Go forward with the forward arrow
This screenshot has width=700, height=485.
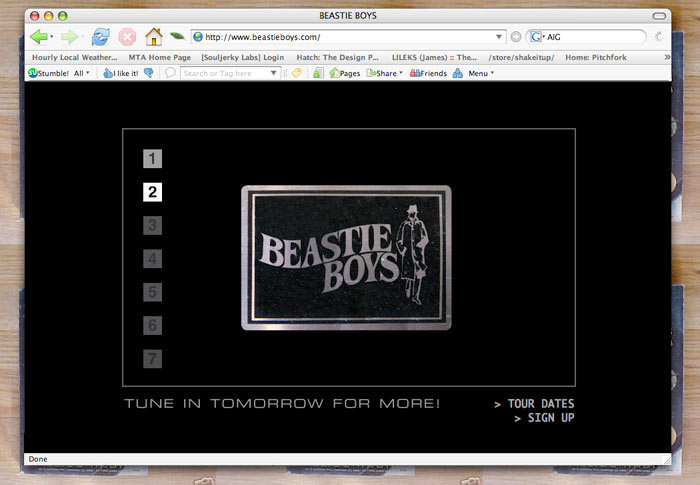click(70, 37)
